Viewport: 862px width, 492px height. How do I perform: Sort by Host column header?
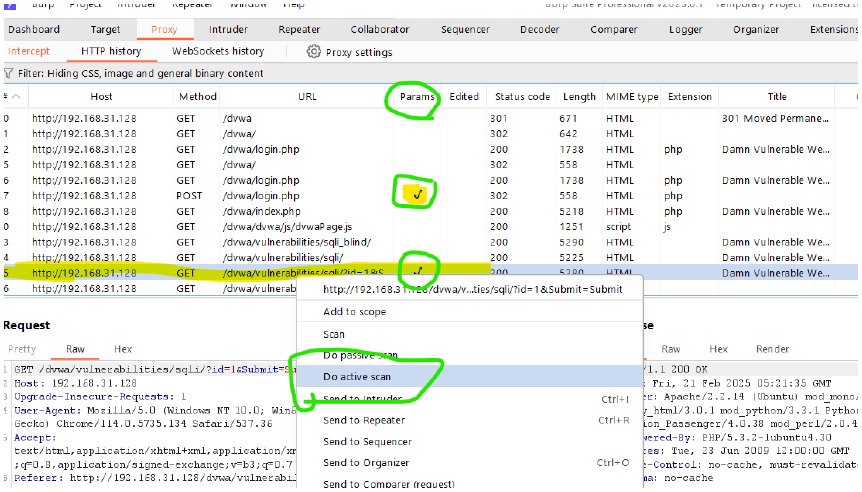click(x=101, y=97)
